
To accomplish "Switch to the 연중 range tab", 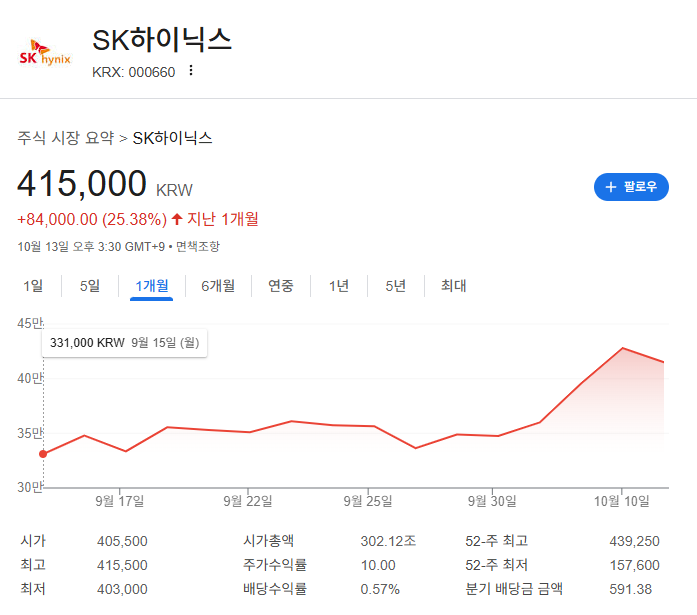I will point(280,286).
